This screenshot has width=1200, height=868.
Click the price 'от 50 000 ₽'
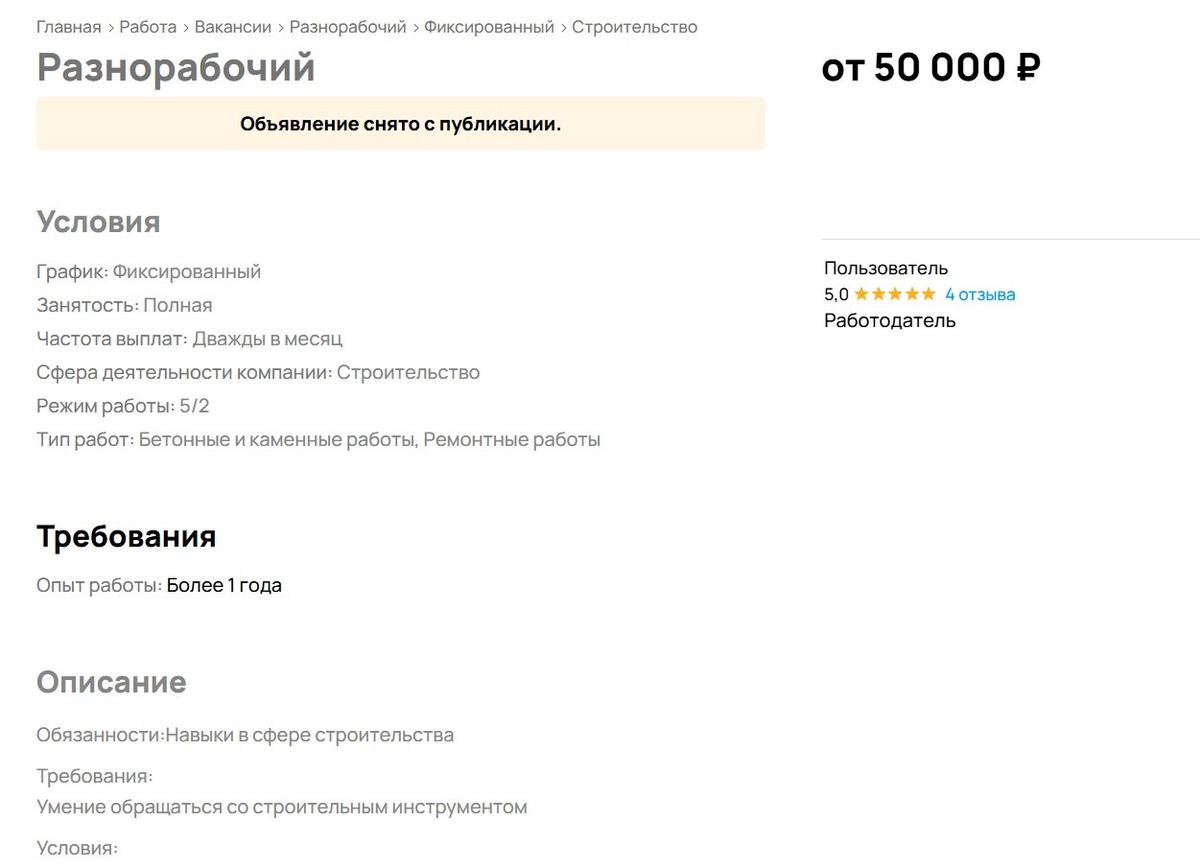tap(931, 68)
